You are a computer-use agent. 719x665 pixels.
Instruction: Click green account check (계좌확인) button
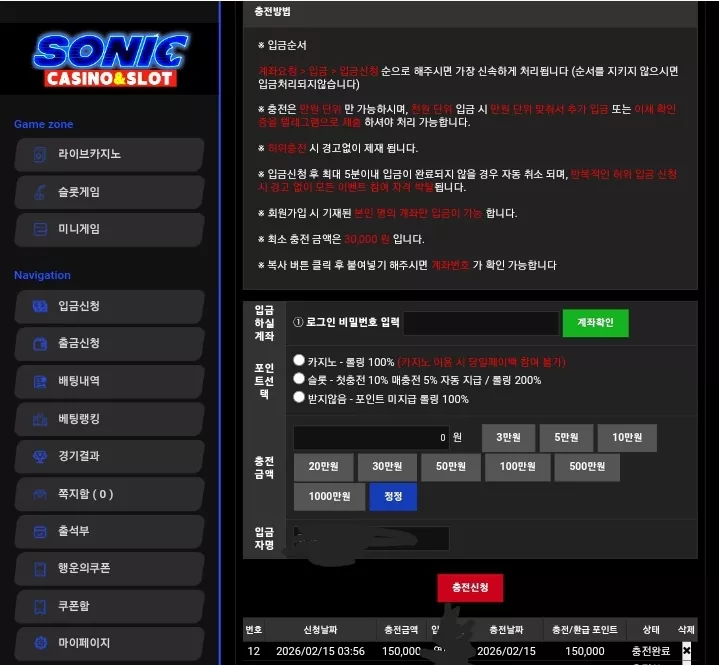[x=595, y=323]
